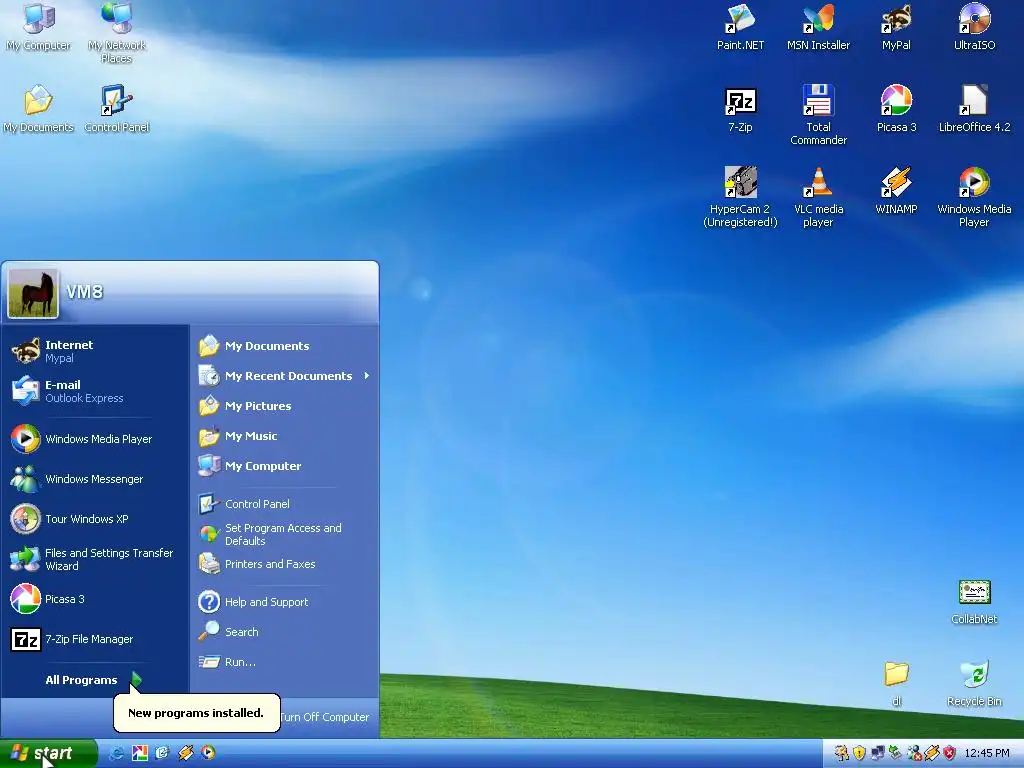Click Winamp icon in Quick Launch bar
The width and height of the screenshot is (1024, 768).
pos(185,753)
